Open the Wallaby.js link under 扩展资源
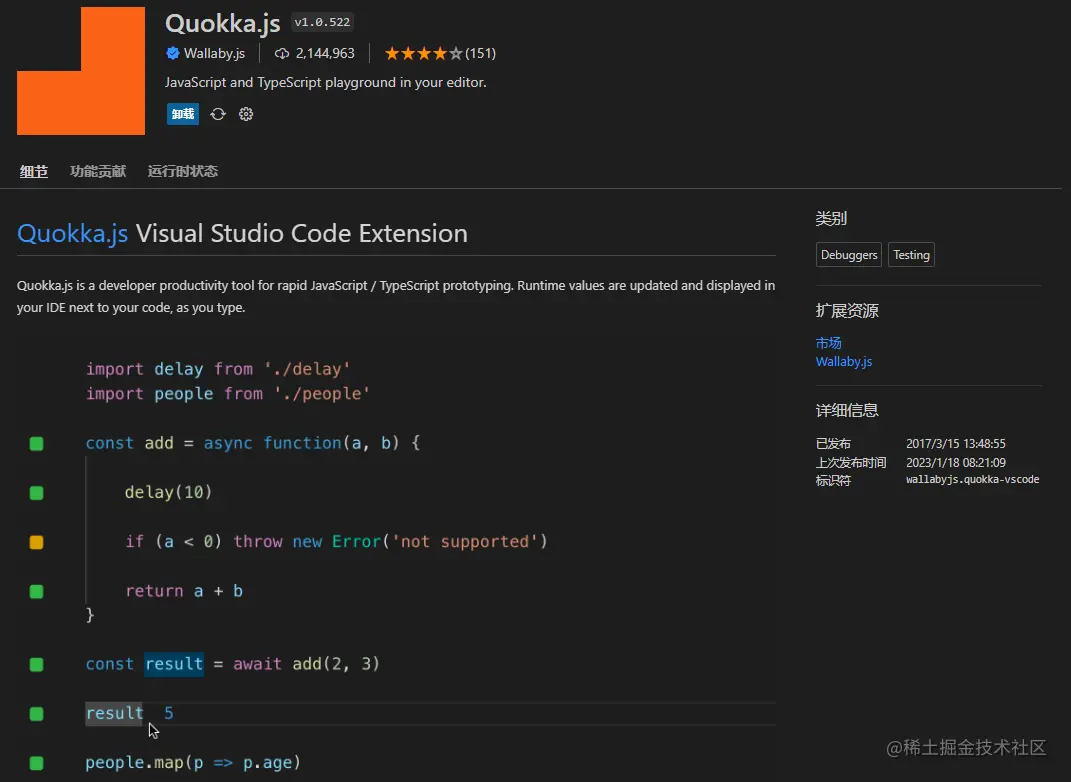Screen dimensions: 1071x782 pyautogui.click(x=844, y=361)
